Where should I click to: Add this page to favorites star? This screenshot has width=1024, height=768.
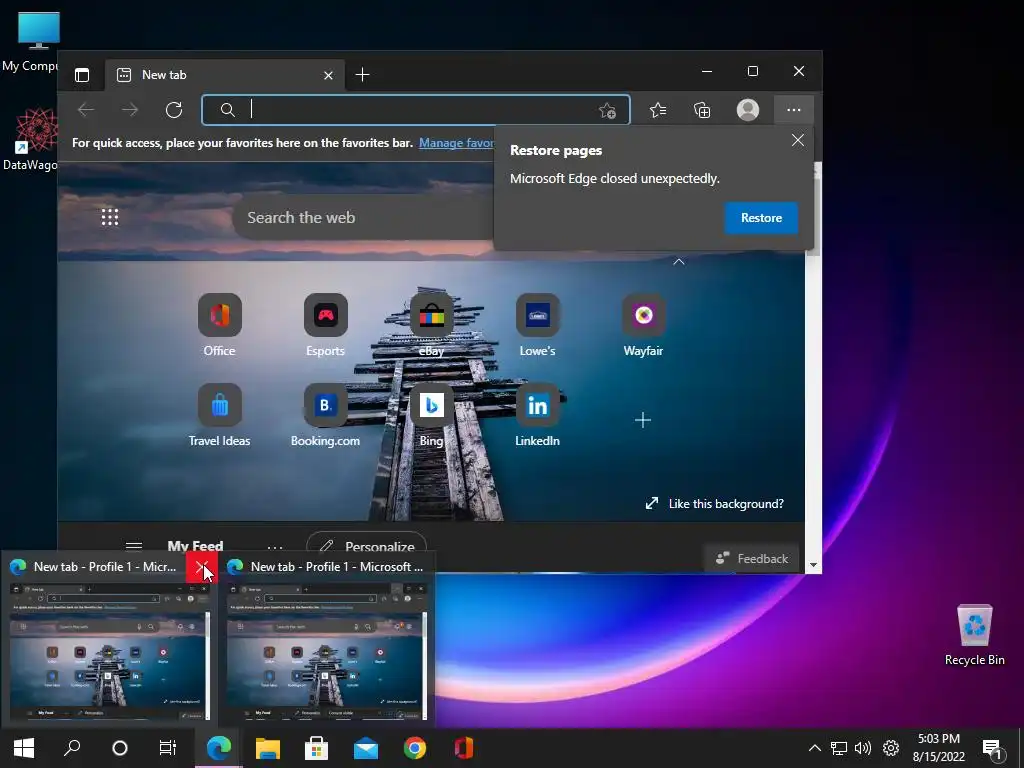coord(607,110)
